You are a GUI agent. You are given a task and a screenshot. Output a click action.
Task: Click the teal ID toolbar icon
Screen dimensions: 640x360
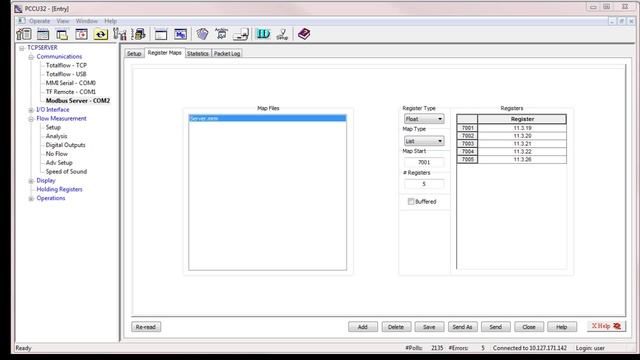[x=263, y=34]
